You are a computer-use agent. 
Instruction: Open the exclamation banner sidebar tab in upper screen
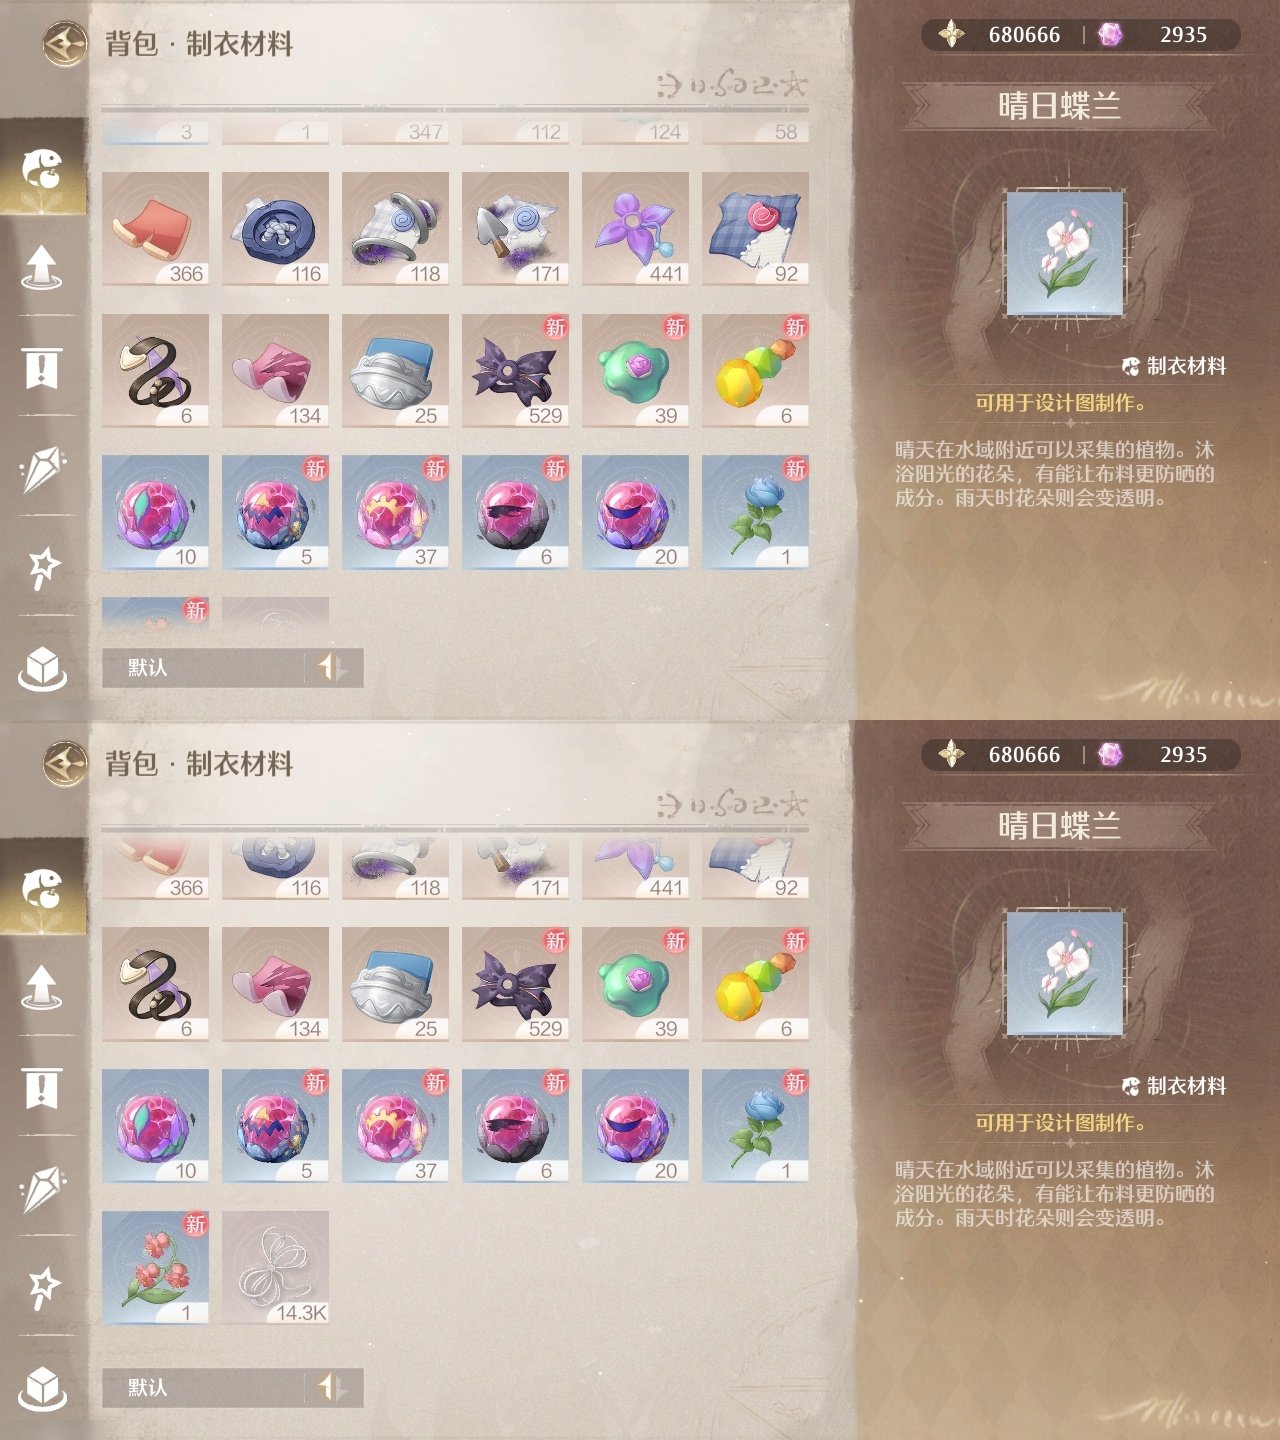(x=42, y=368)
